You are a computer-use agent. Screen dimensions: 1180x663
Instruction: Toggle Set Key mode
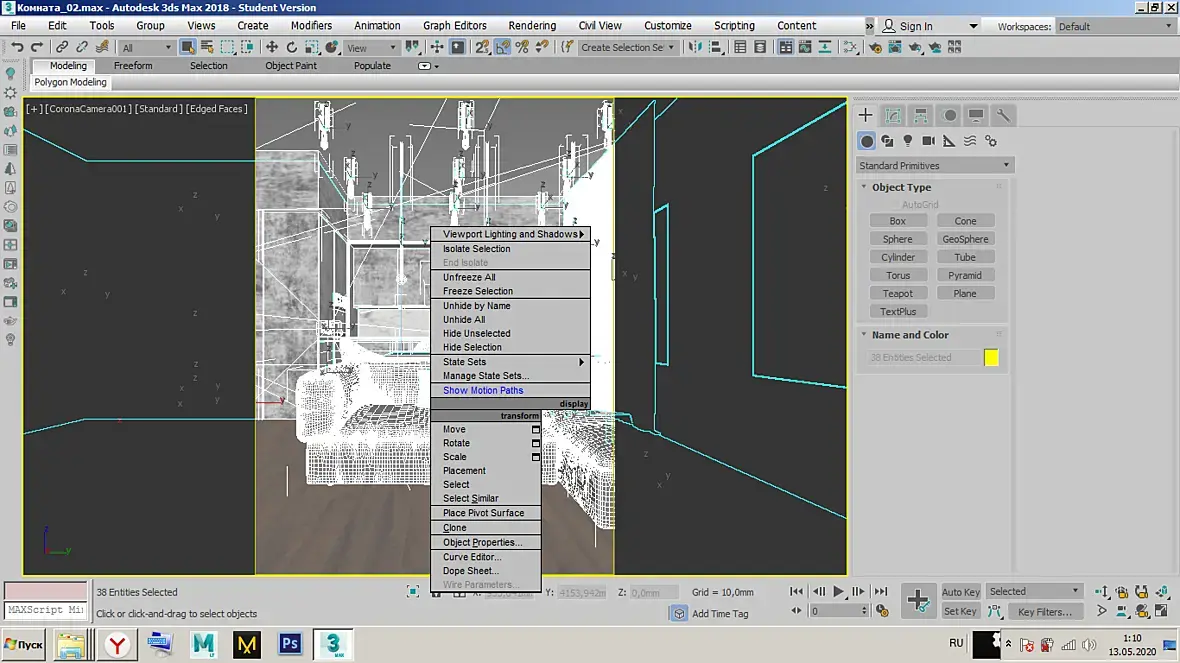(x=960, y=611)
